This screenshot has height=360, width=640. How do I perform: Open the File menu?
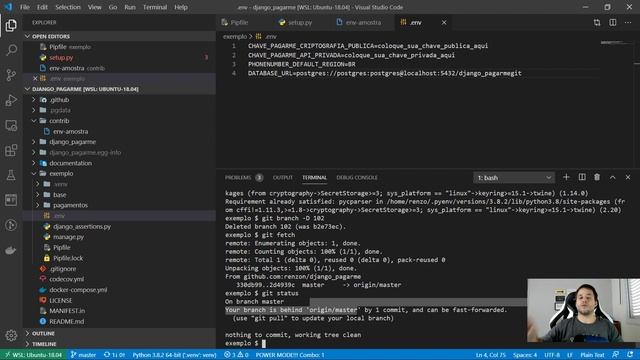click(x=24, y=7)
